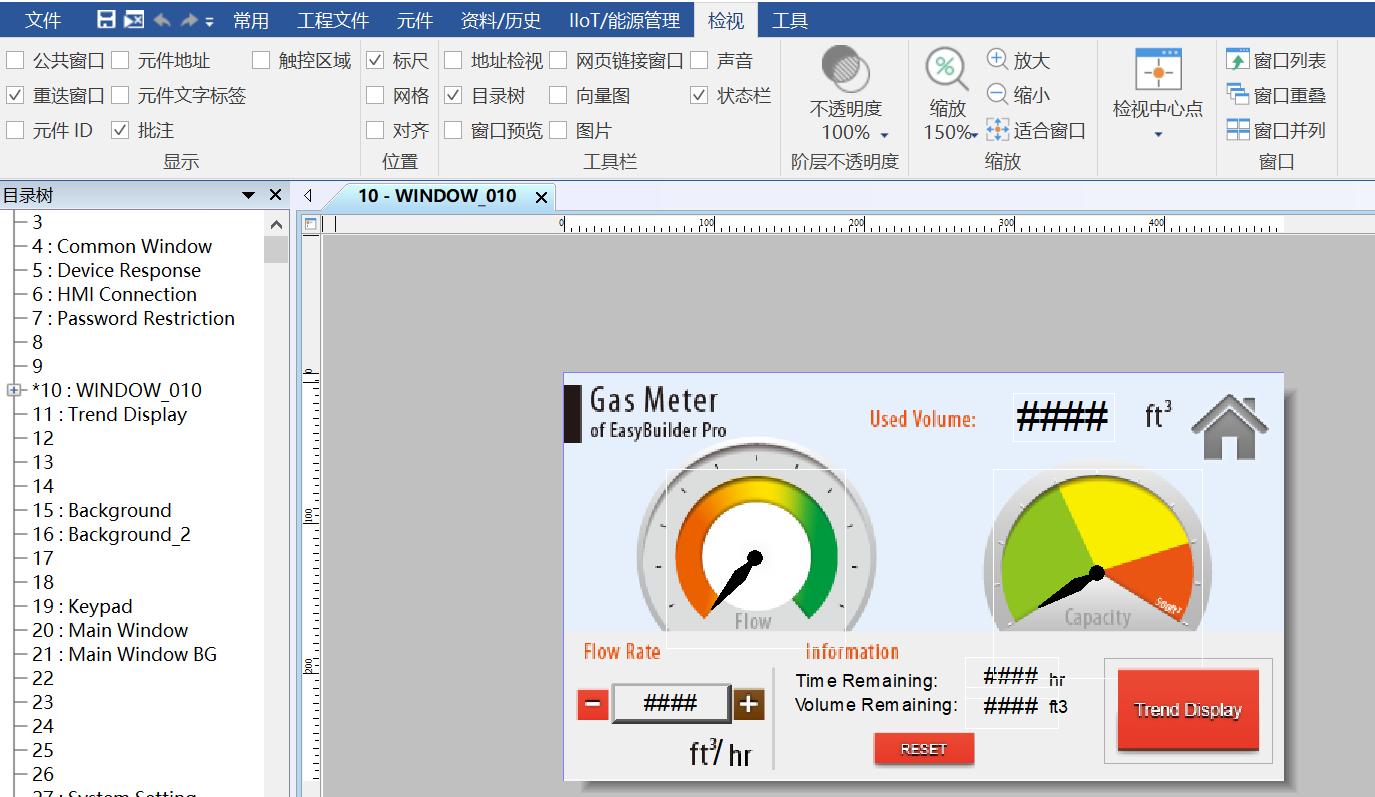This screenshot has width=1375, height=797.
Task: Click the brown plus button under Flow Rate
Action: click(x=748, y=705)
